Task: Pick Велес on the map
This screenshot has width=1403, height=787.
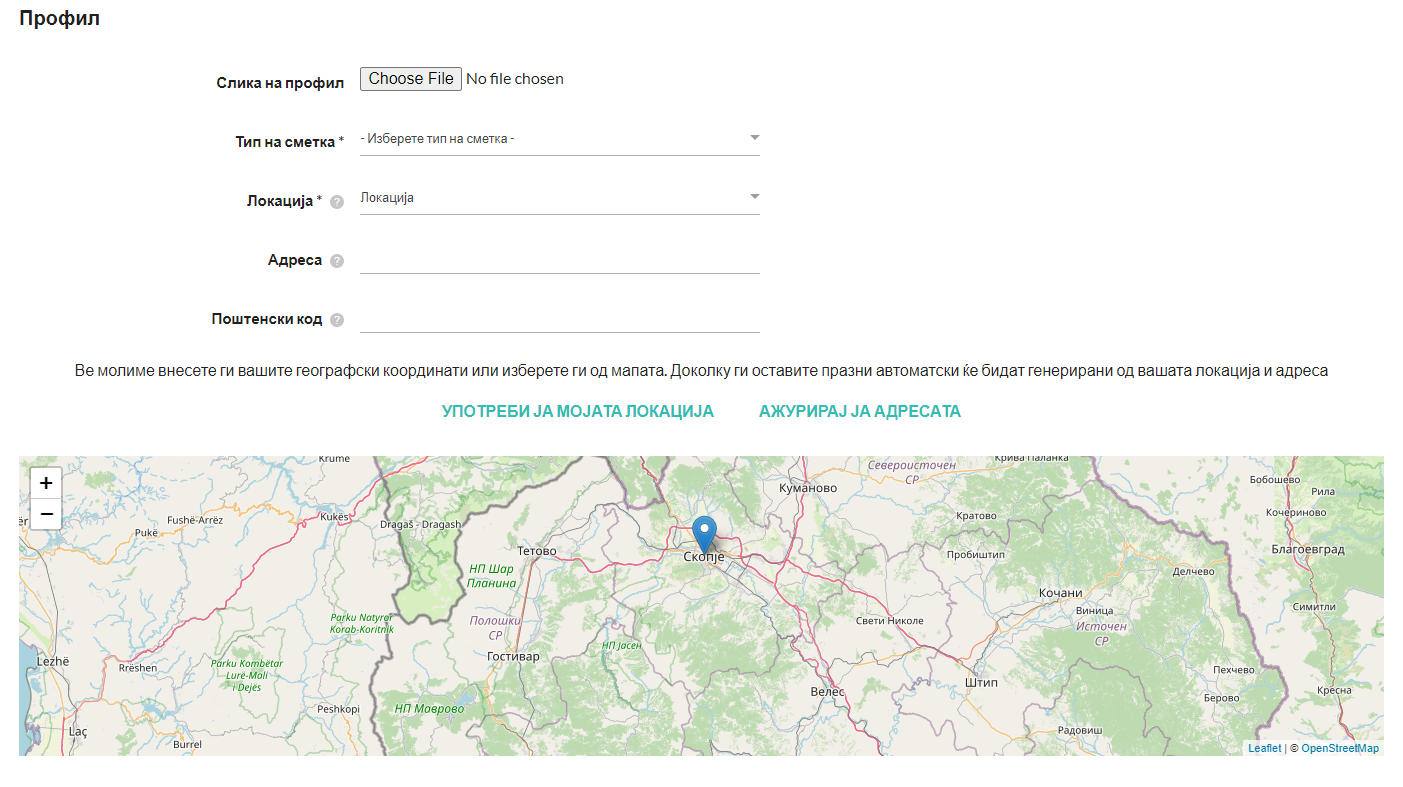Action: click(827, 692)
